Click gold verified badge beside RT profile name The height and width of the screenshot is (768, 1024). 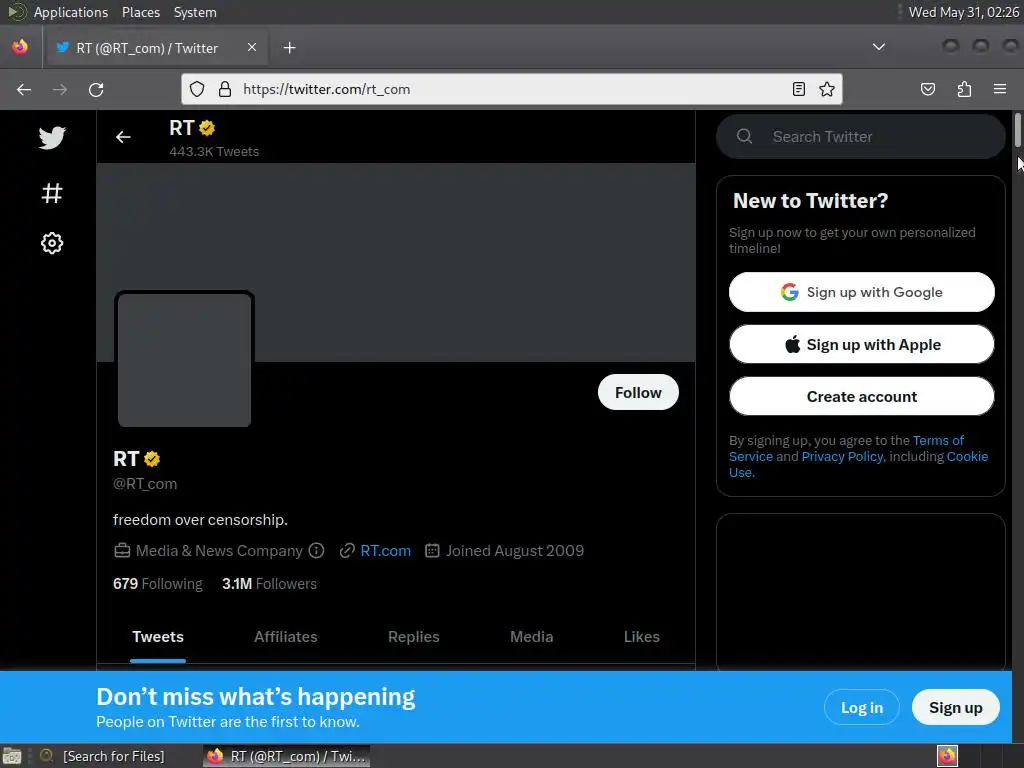[x=152, y=459]
